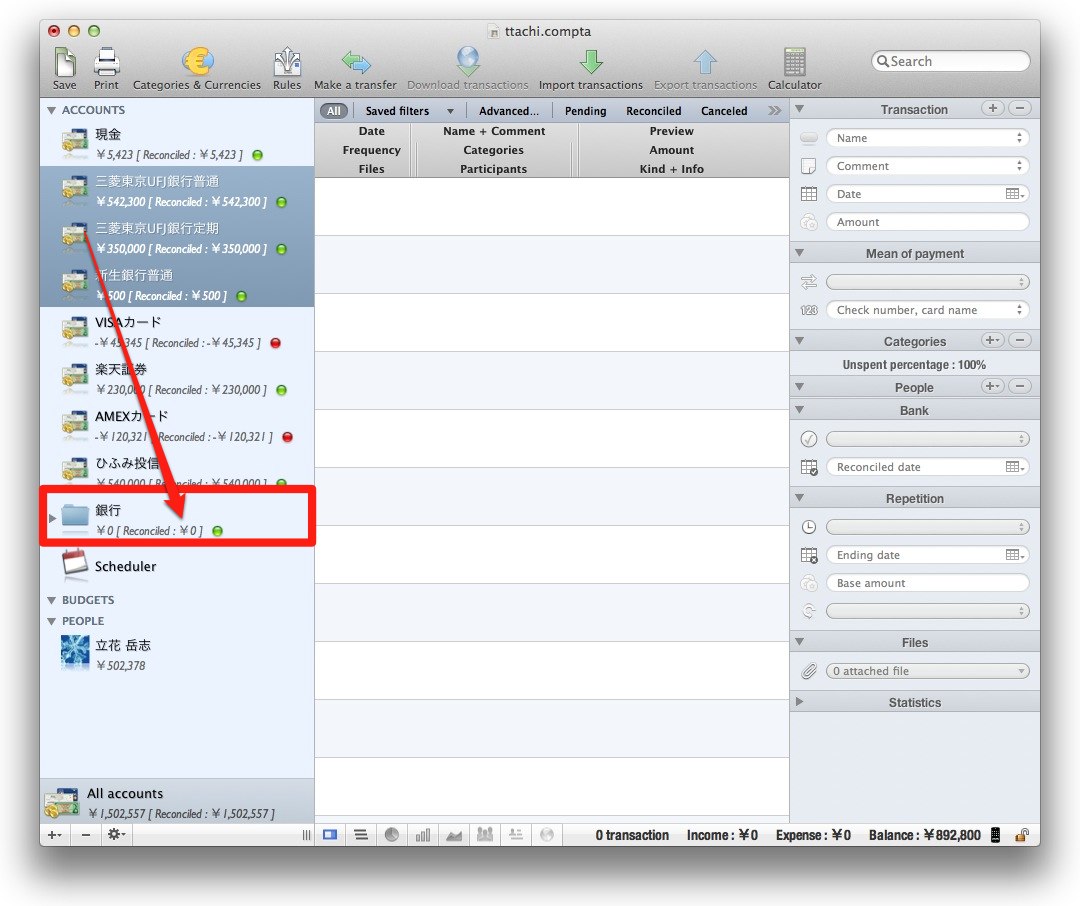Collapse the ACCOUNTS section triangle
1080x906 pixels.
(52, 110)
